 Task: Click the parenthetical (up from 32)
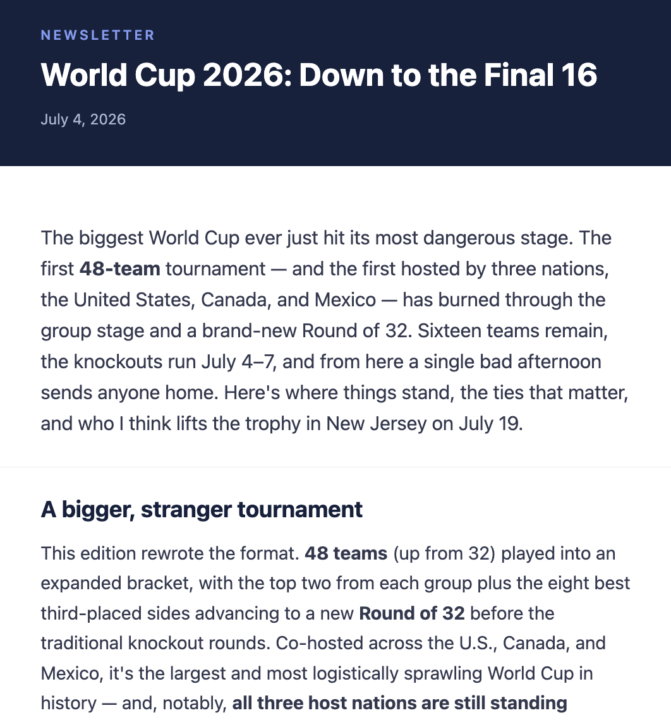444,553
